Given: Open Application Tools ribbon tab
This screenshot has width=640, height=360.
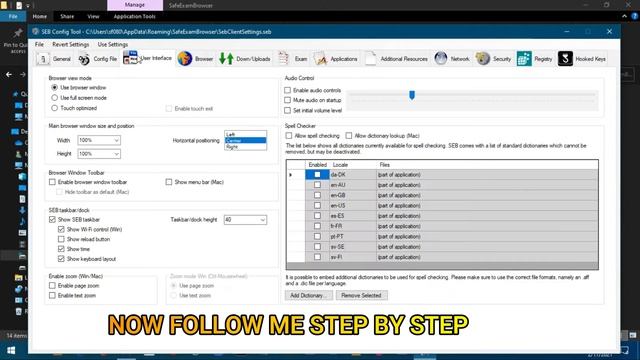Looking at the screenshot, I should pos(135,16).
